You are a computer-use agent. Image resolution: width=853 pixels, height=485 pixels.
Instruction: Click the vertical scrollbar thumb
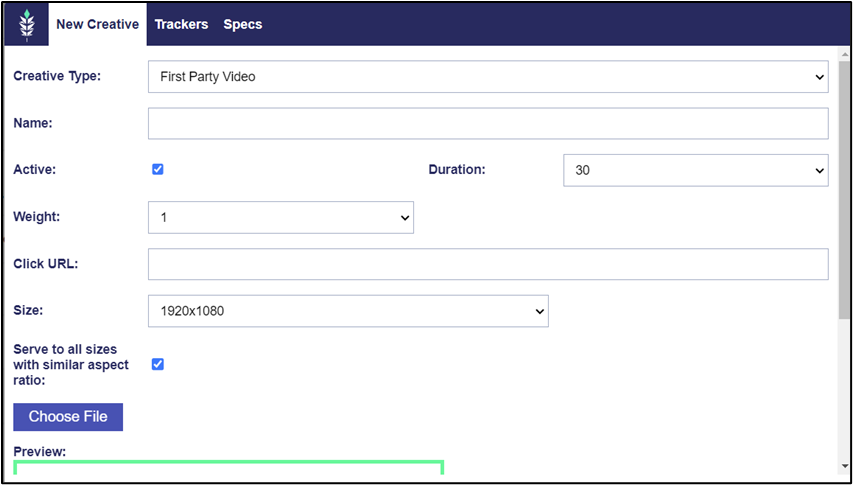[844, 190]
